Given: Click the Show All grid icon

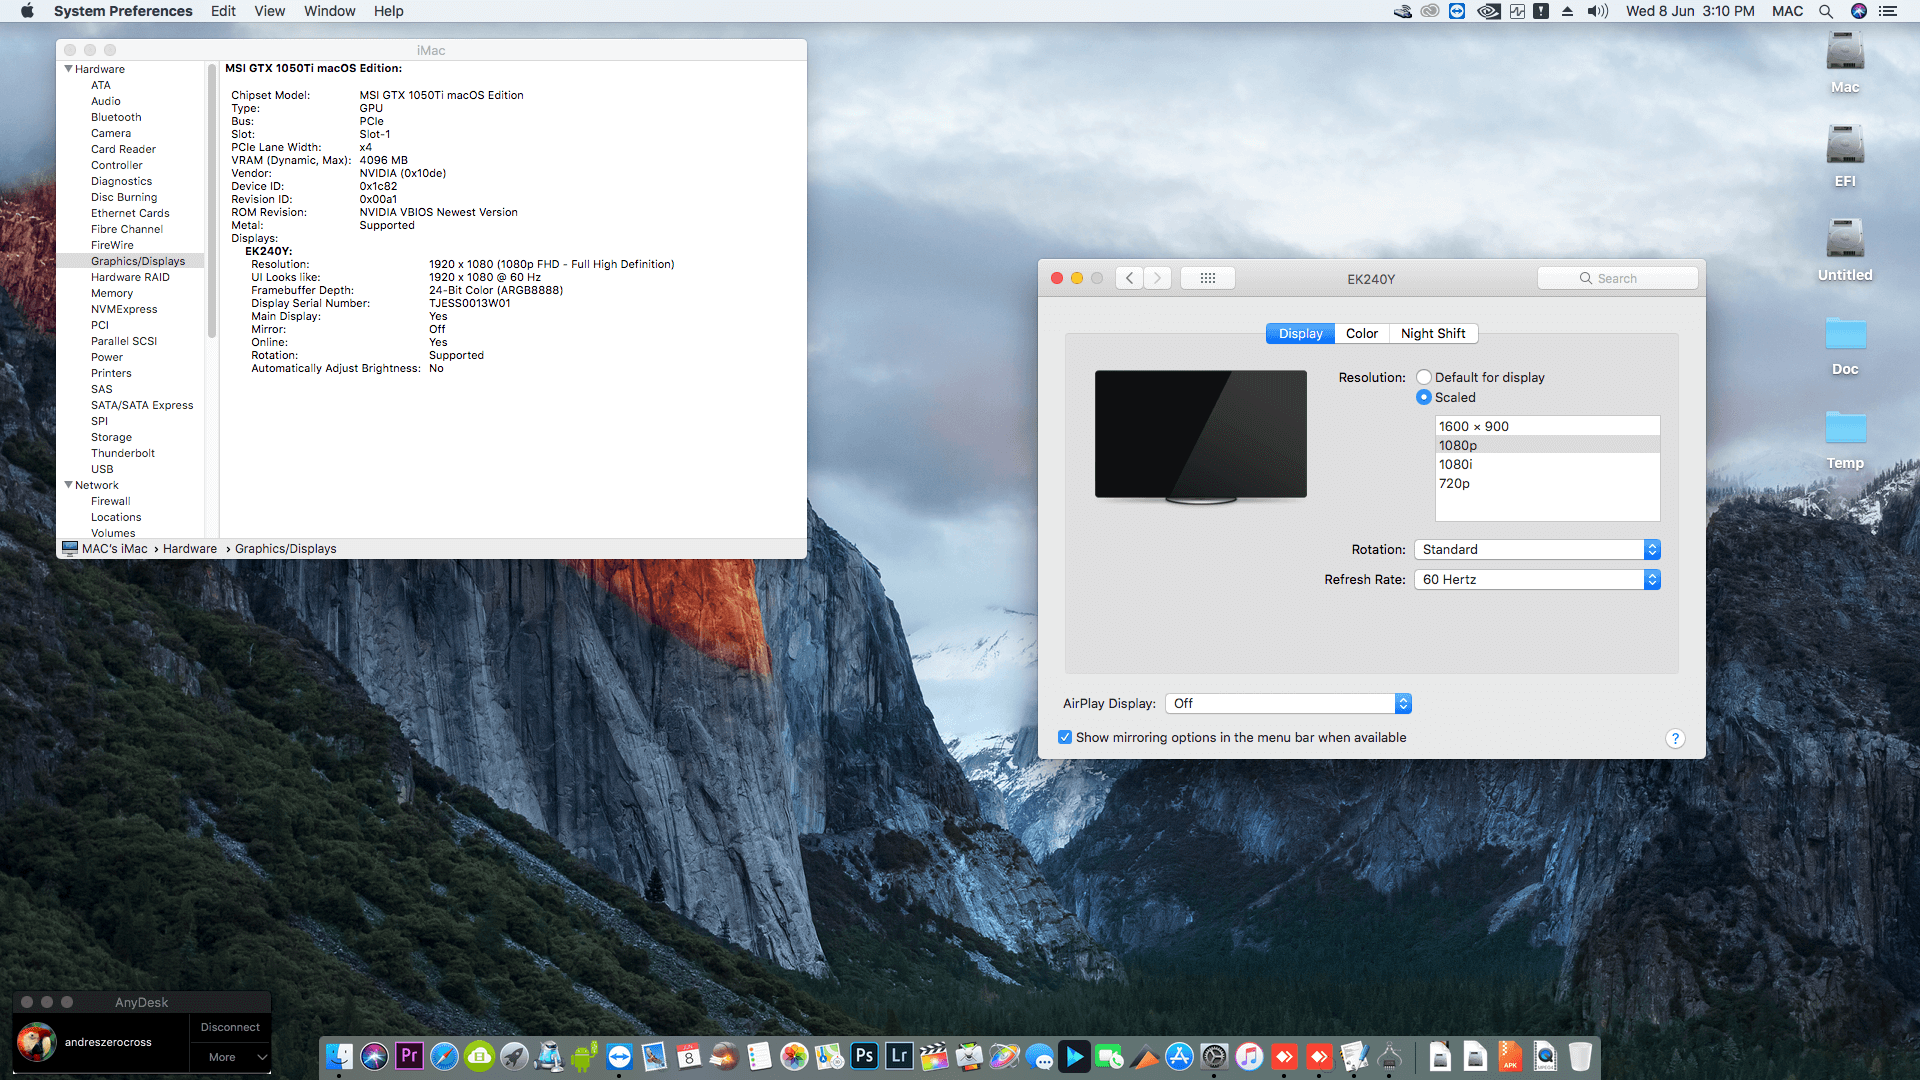Looking at the screenshot, I should [1207, 278].
